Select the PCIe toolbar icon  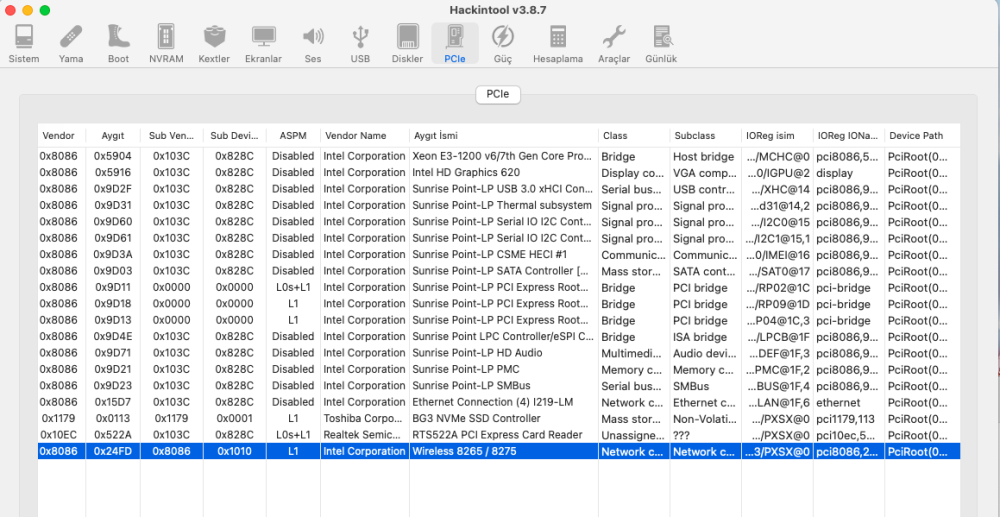(x=455, y=43)
